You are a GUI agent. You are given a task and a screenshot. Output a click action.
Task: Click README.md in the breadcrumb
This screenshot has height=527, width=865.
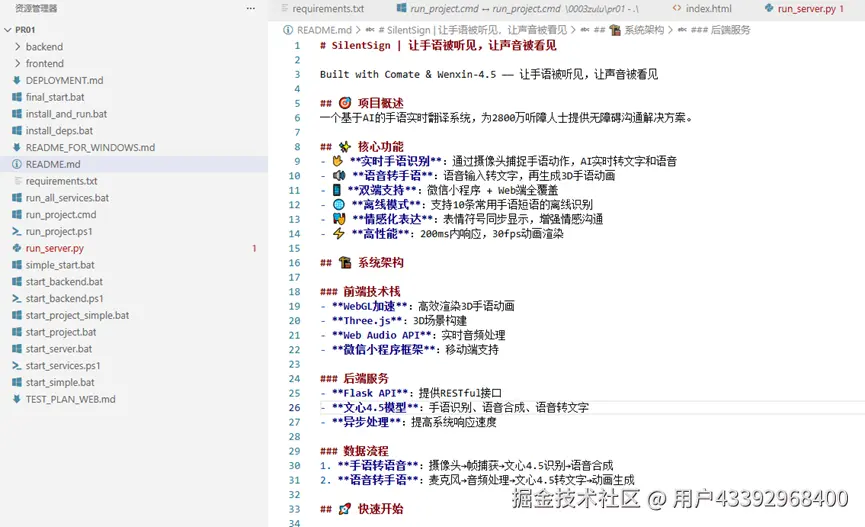coord(324,30)
